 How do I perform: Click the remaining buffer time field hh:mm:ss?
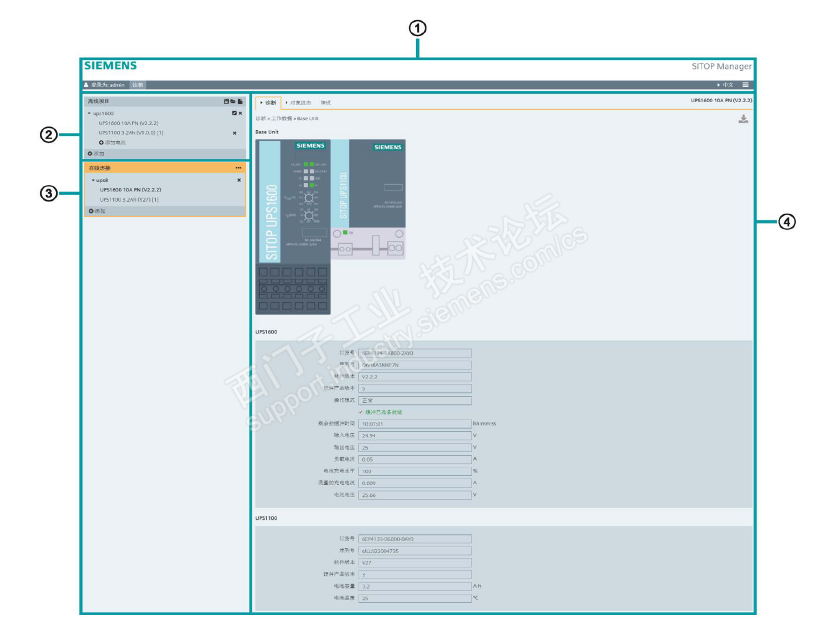click(x=415, y=424)
